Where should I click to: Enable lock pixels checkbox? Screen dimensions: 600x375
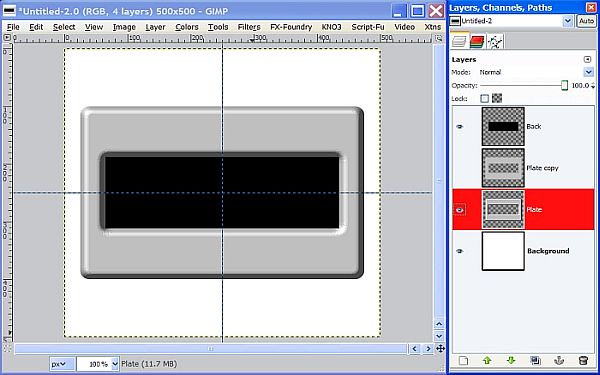tap(484, 99)
